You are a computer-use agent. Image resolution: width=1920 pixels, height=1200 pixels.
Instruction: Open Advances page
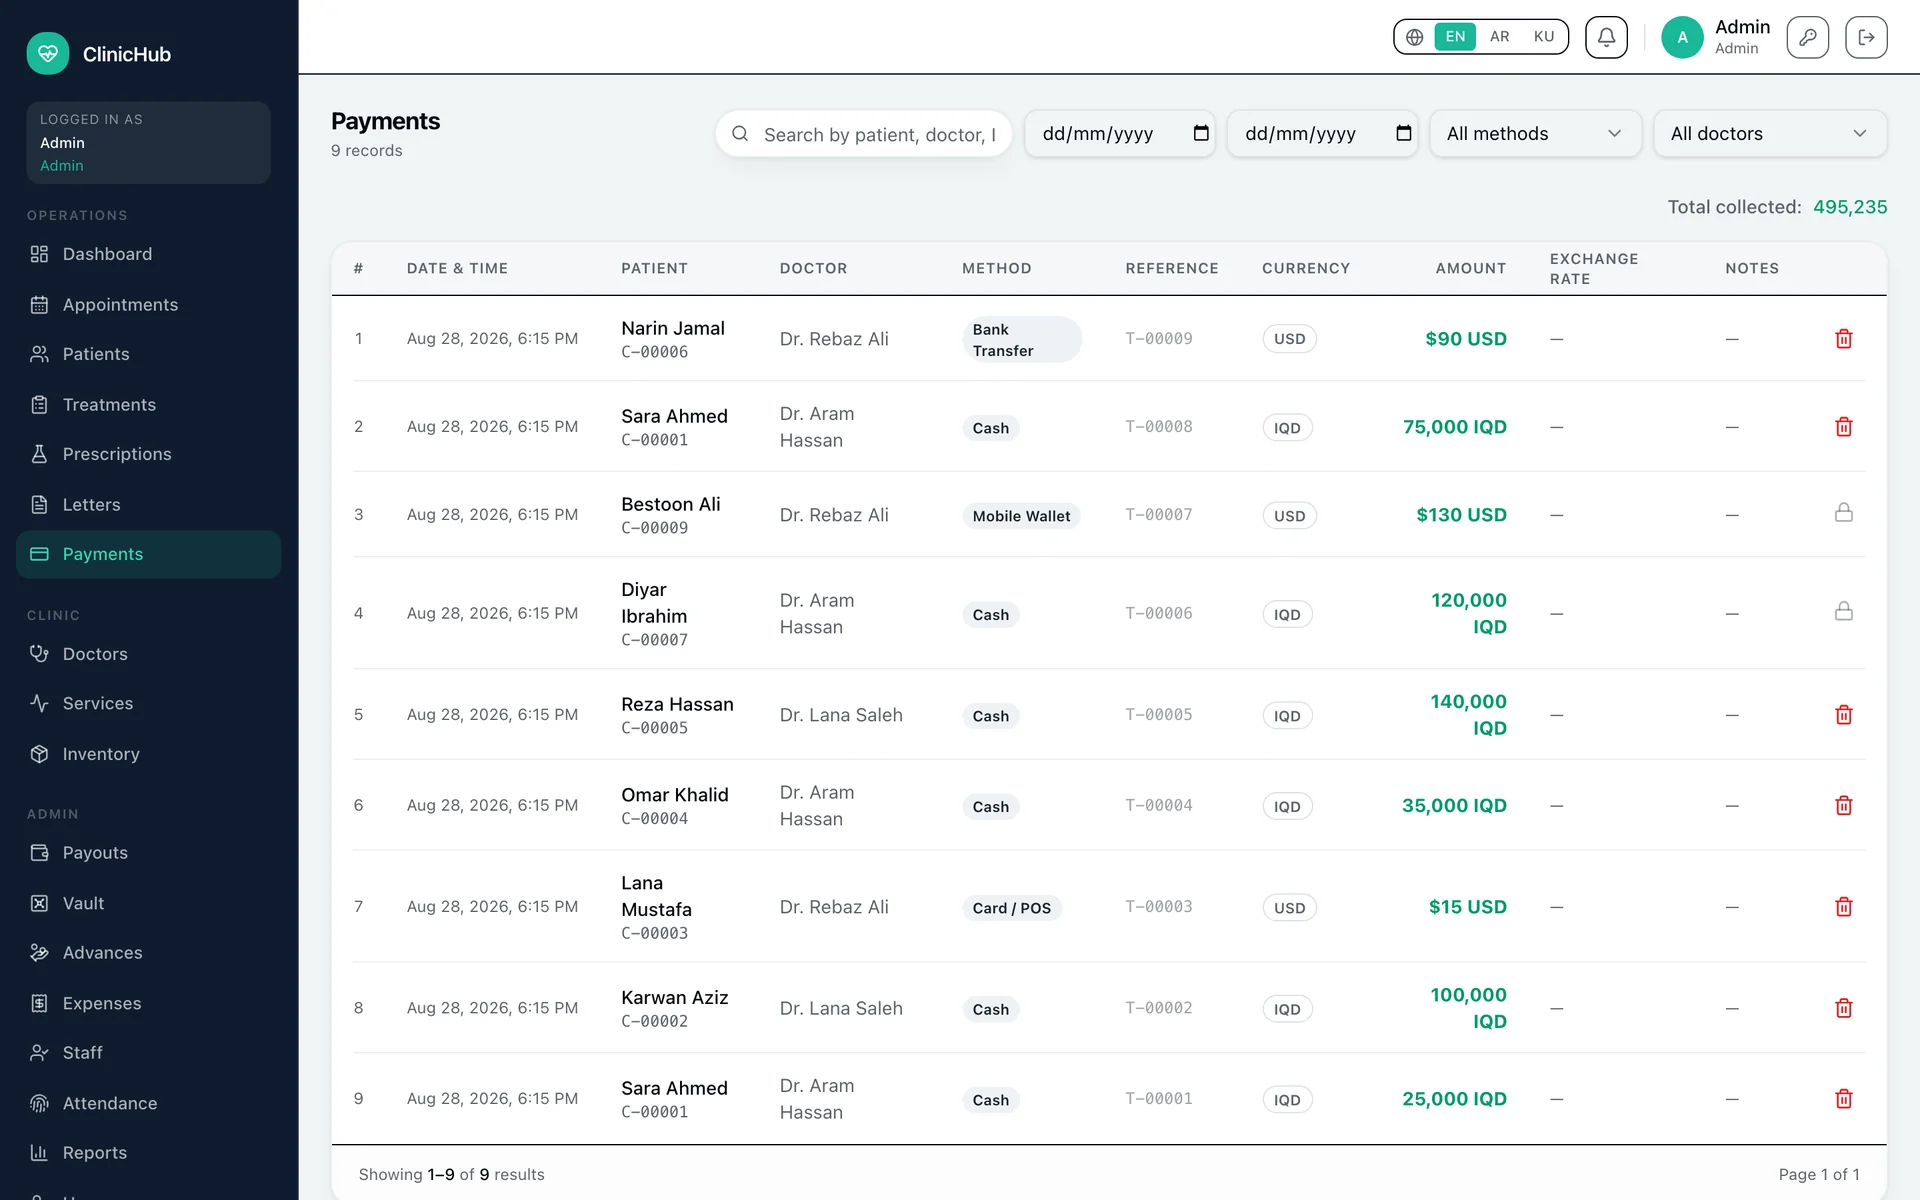[x=149, y=953]
